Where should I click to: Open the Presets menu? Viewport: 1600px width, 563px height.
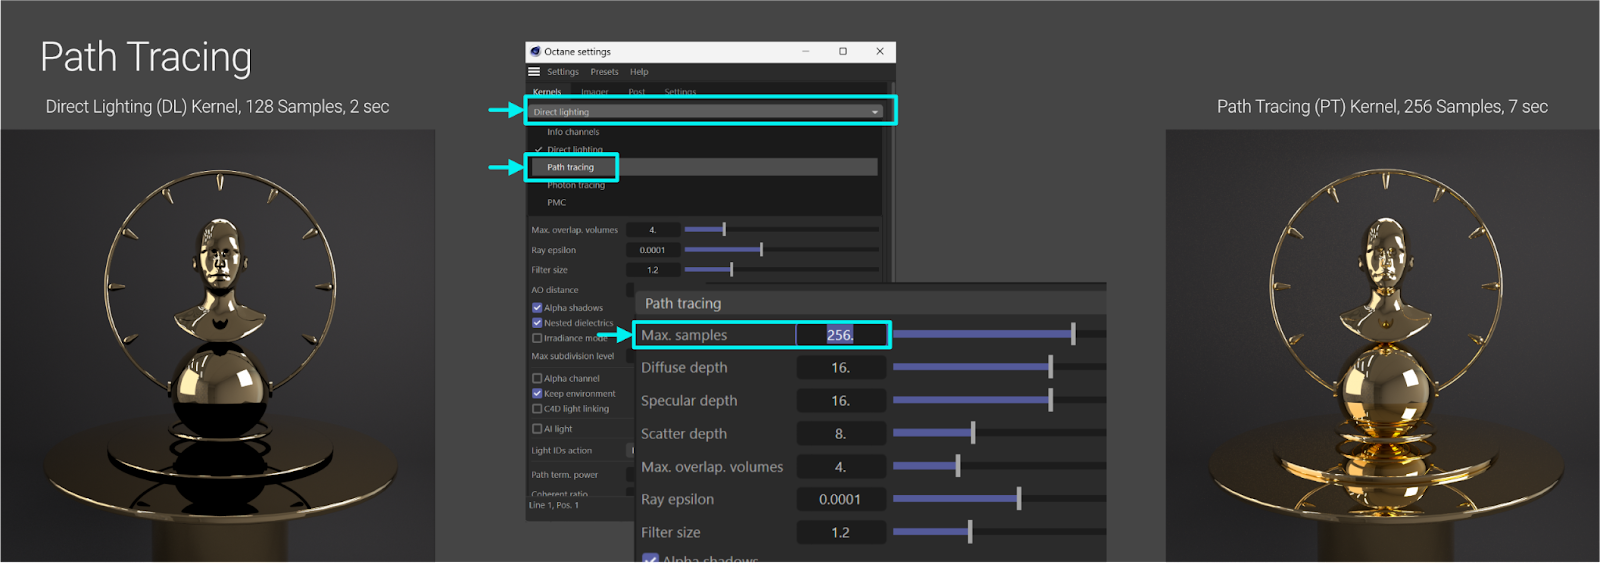(x=604, y=72)
